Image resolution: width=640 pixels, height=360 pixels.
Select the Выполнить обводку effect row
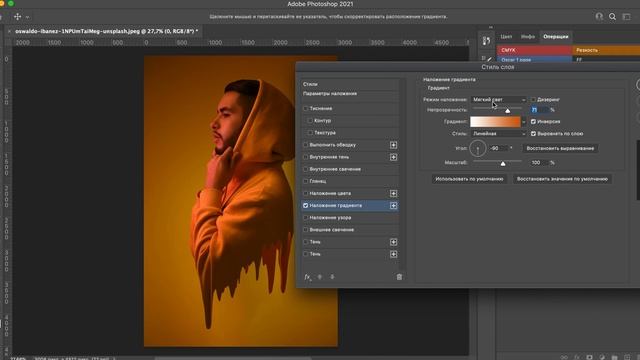click(351, 145)
